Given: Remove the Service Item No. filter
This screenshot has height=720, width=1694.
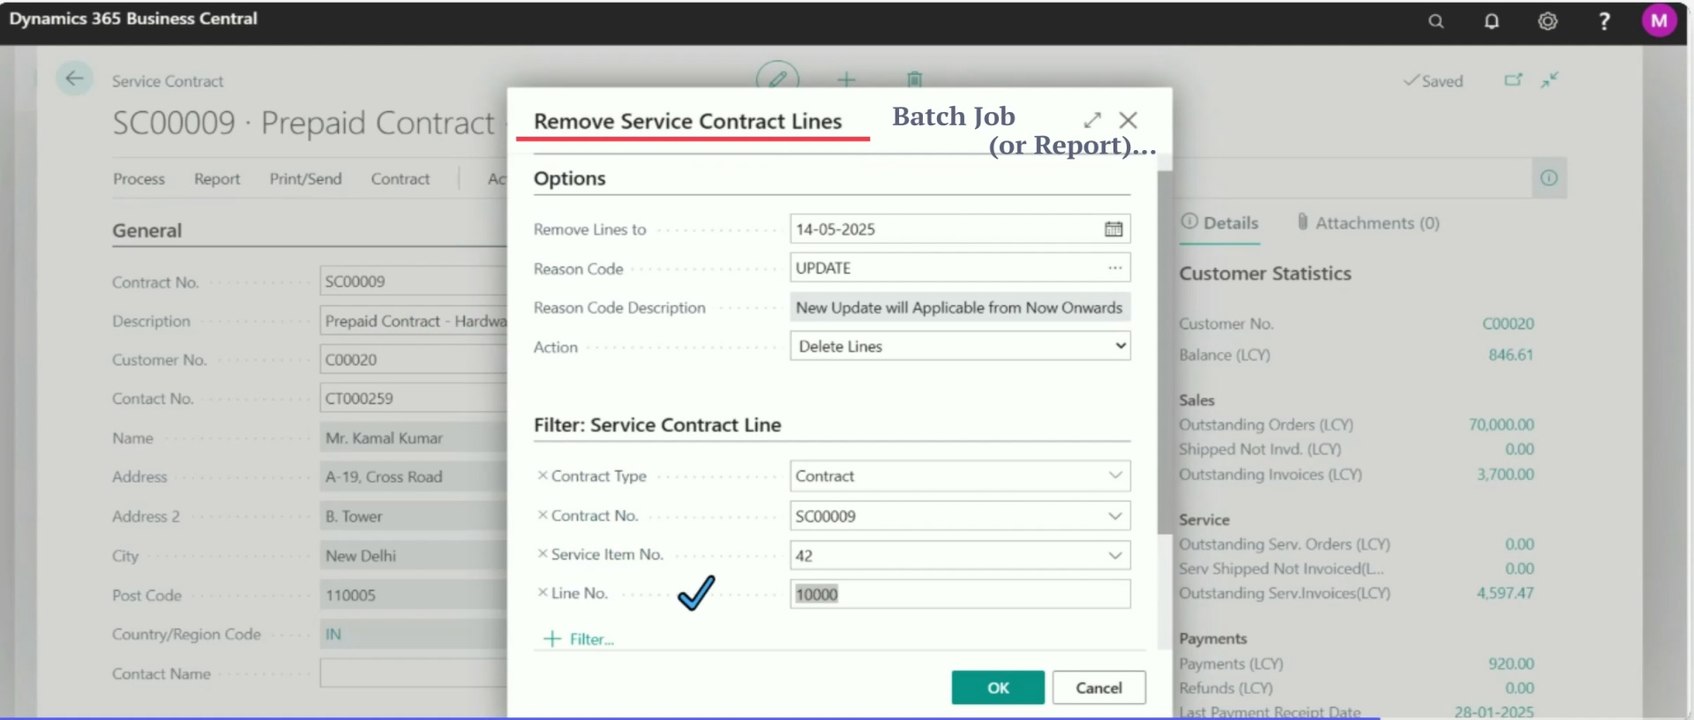Looking at the screenshot, I should pyautogui.click(x=542, y=554).
